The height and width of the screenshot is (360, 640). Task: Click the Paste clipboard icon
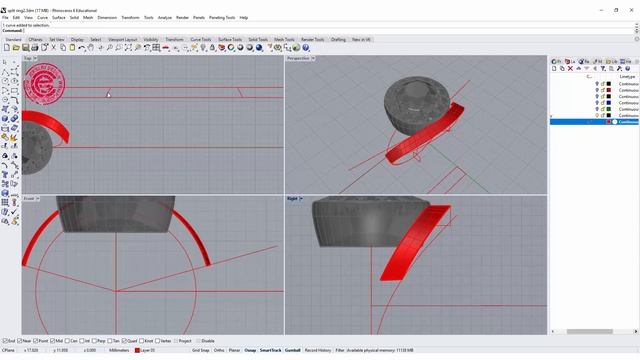[x=72, y=48]
